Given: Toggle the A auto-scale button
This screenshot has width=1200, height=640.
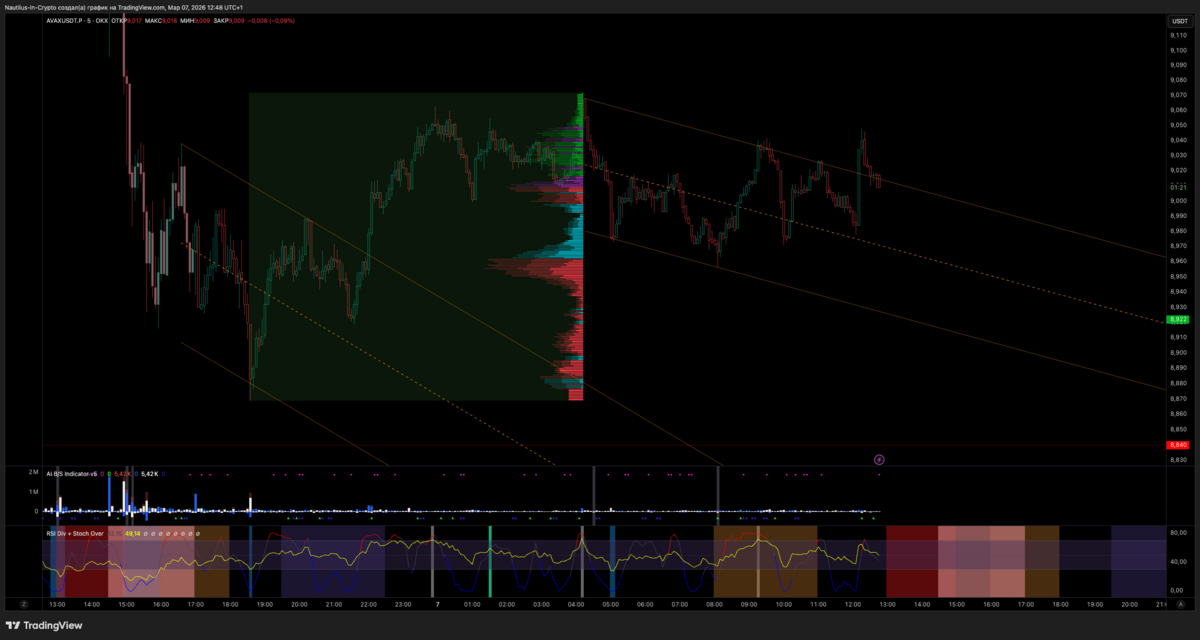Looking at the screenshot, I should tap(1178, 604).
